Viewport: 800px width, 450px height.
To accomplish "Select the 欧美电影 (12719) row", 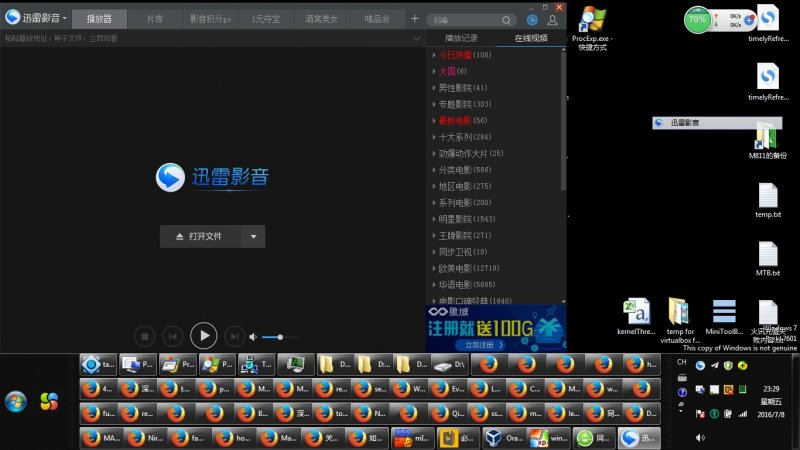I will [x=494, y=268].
